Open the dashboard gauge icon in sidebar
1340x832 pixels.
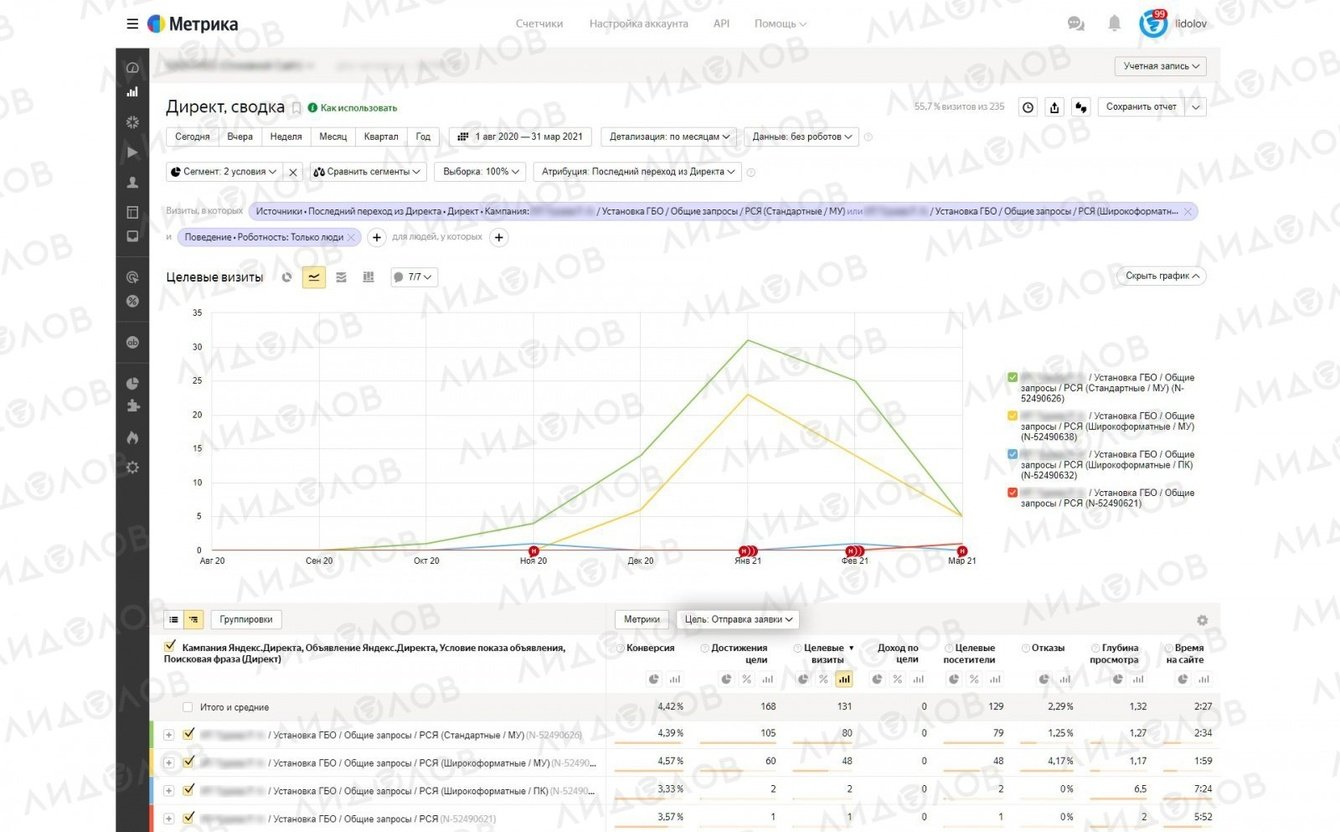click(x=132, y=68)
